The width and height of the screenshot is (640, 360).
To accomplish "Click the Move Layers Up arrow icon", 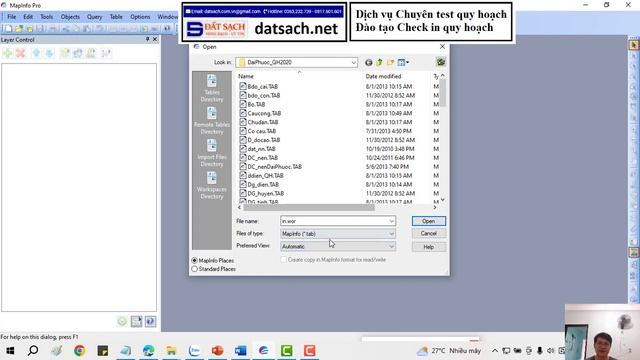I will [36, 53].
